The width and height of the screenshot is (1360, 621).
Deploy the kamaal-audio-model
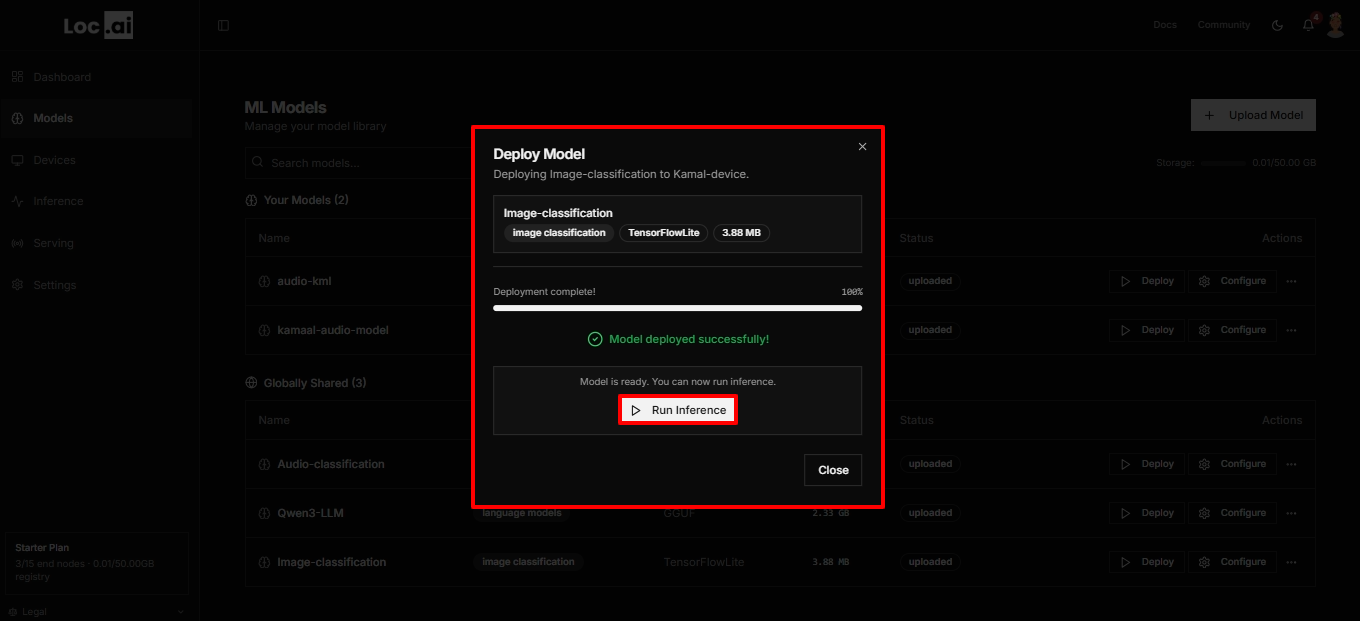1147,330
